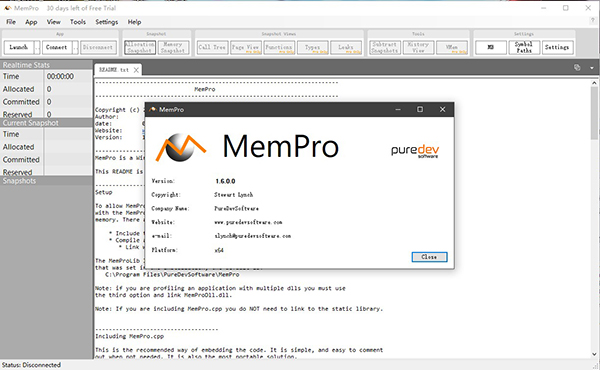Click the company name PureDevSoftware
The width and height of the screenshot is (600, 370).
click(x=236, y=209)
